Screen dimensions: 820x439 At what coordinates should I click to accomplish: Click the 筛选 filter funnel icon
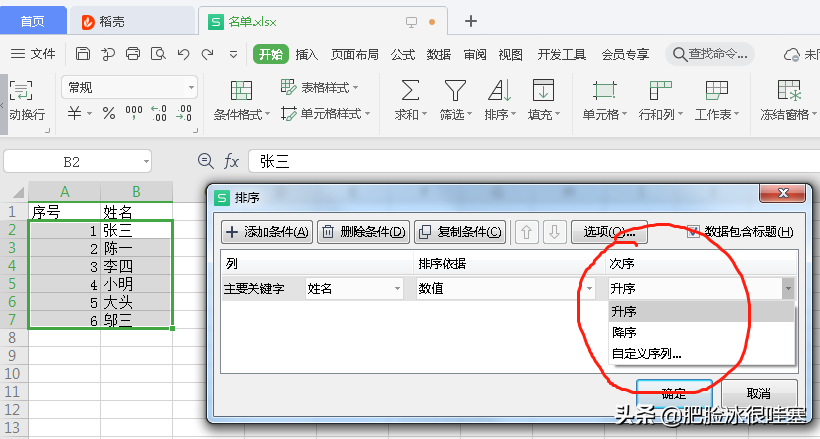[x=455, y=91]
